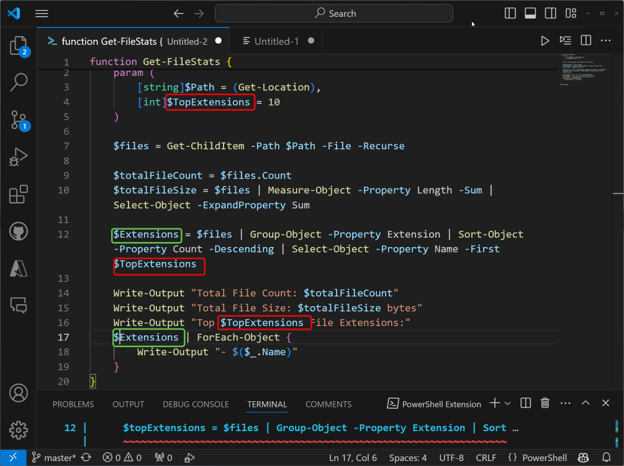Split the editor to the right
The height and width of the screenshot is (466, 624).
click(586, 40)
